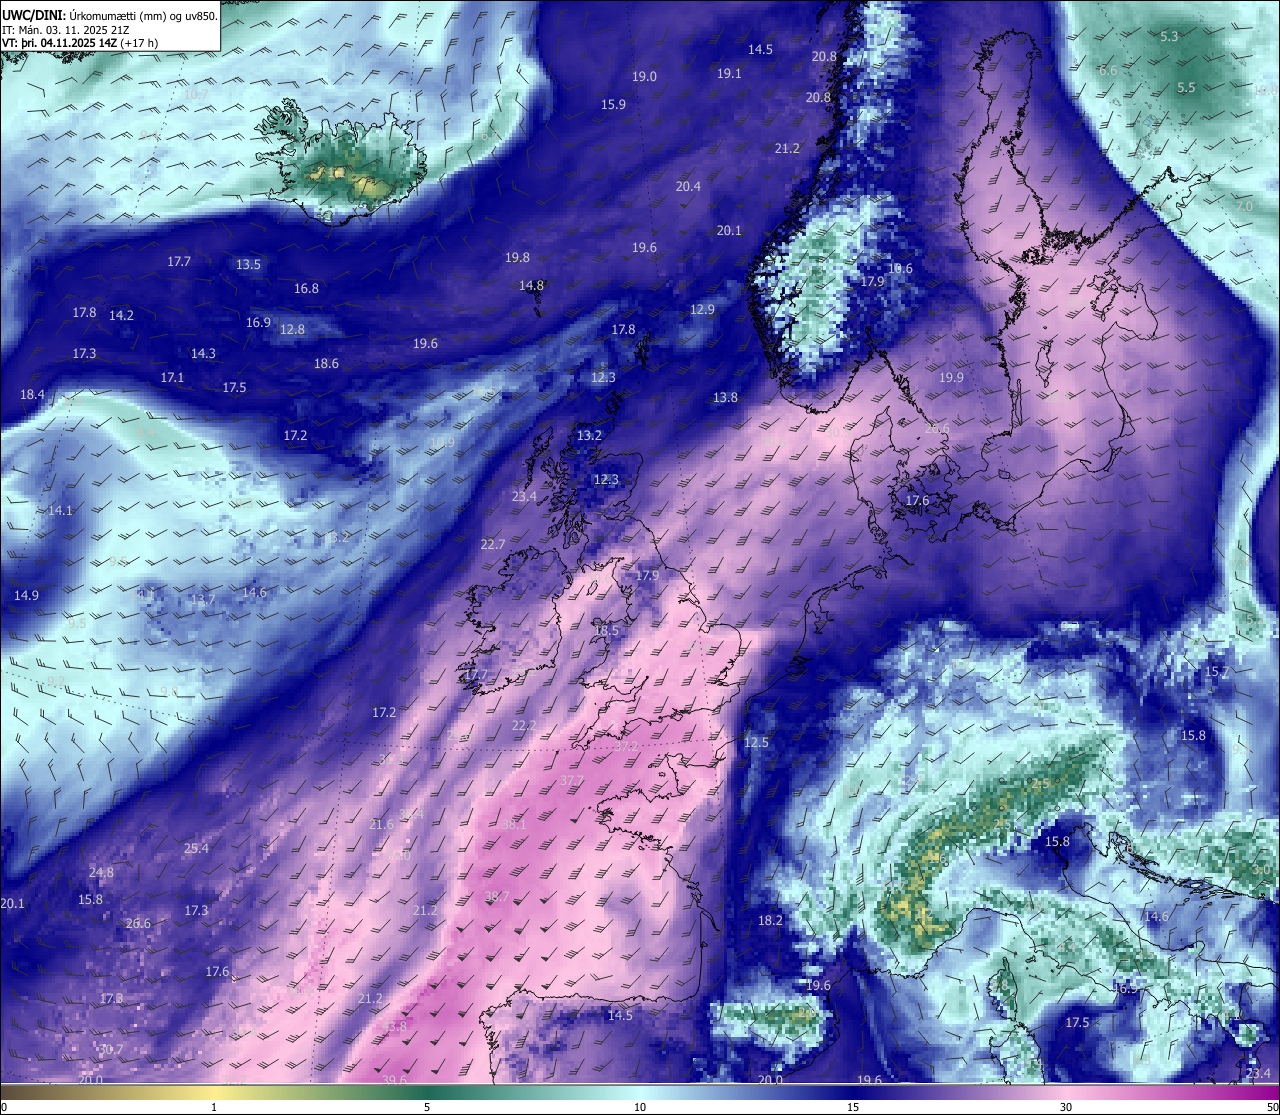Click the map value 38.1
The height and width of the screenshot is (1115, 1280).
pyautogui.click(x=514, y=826)
